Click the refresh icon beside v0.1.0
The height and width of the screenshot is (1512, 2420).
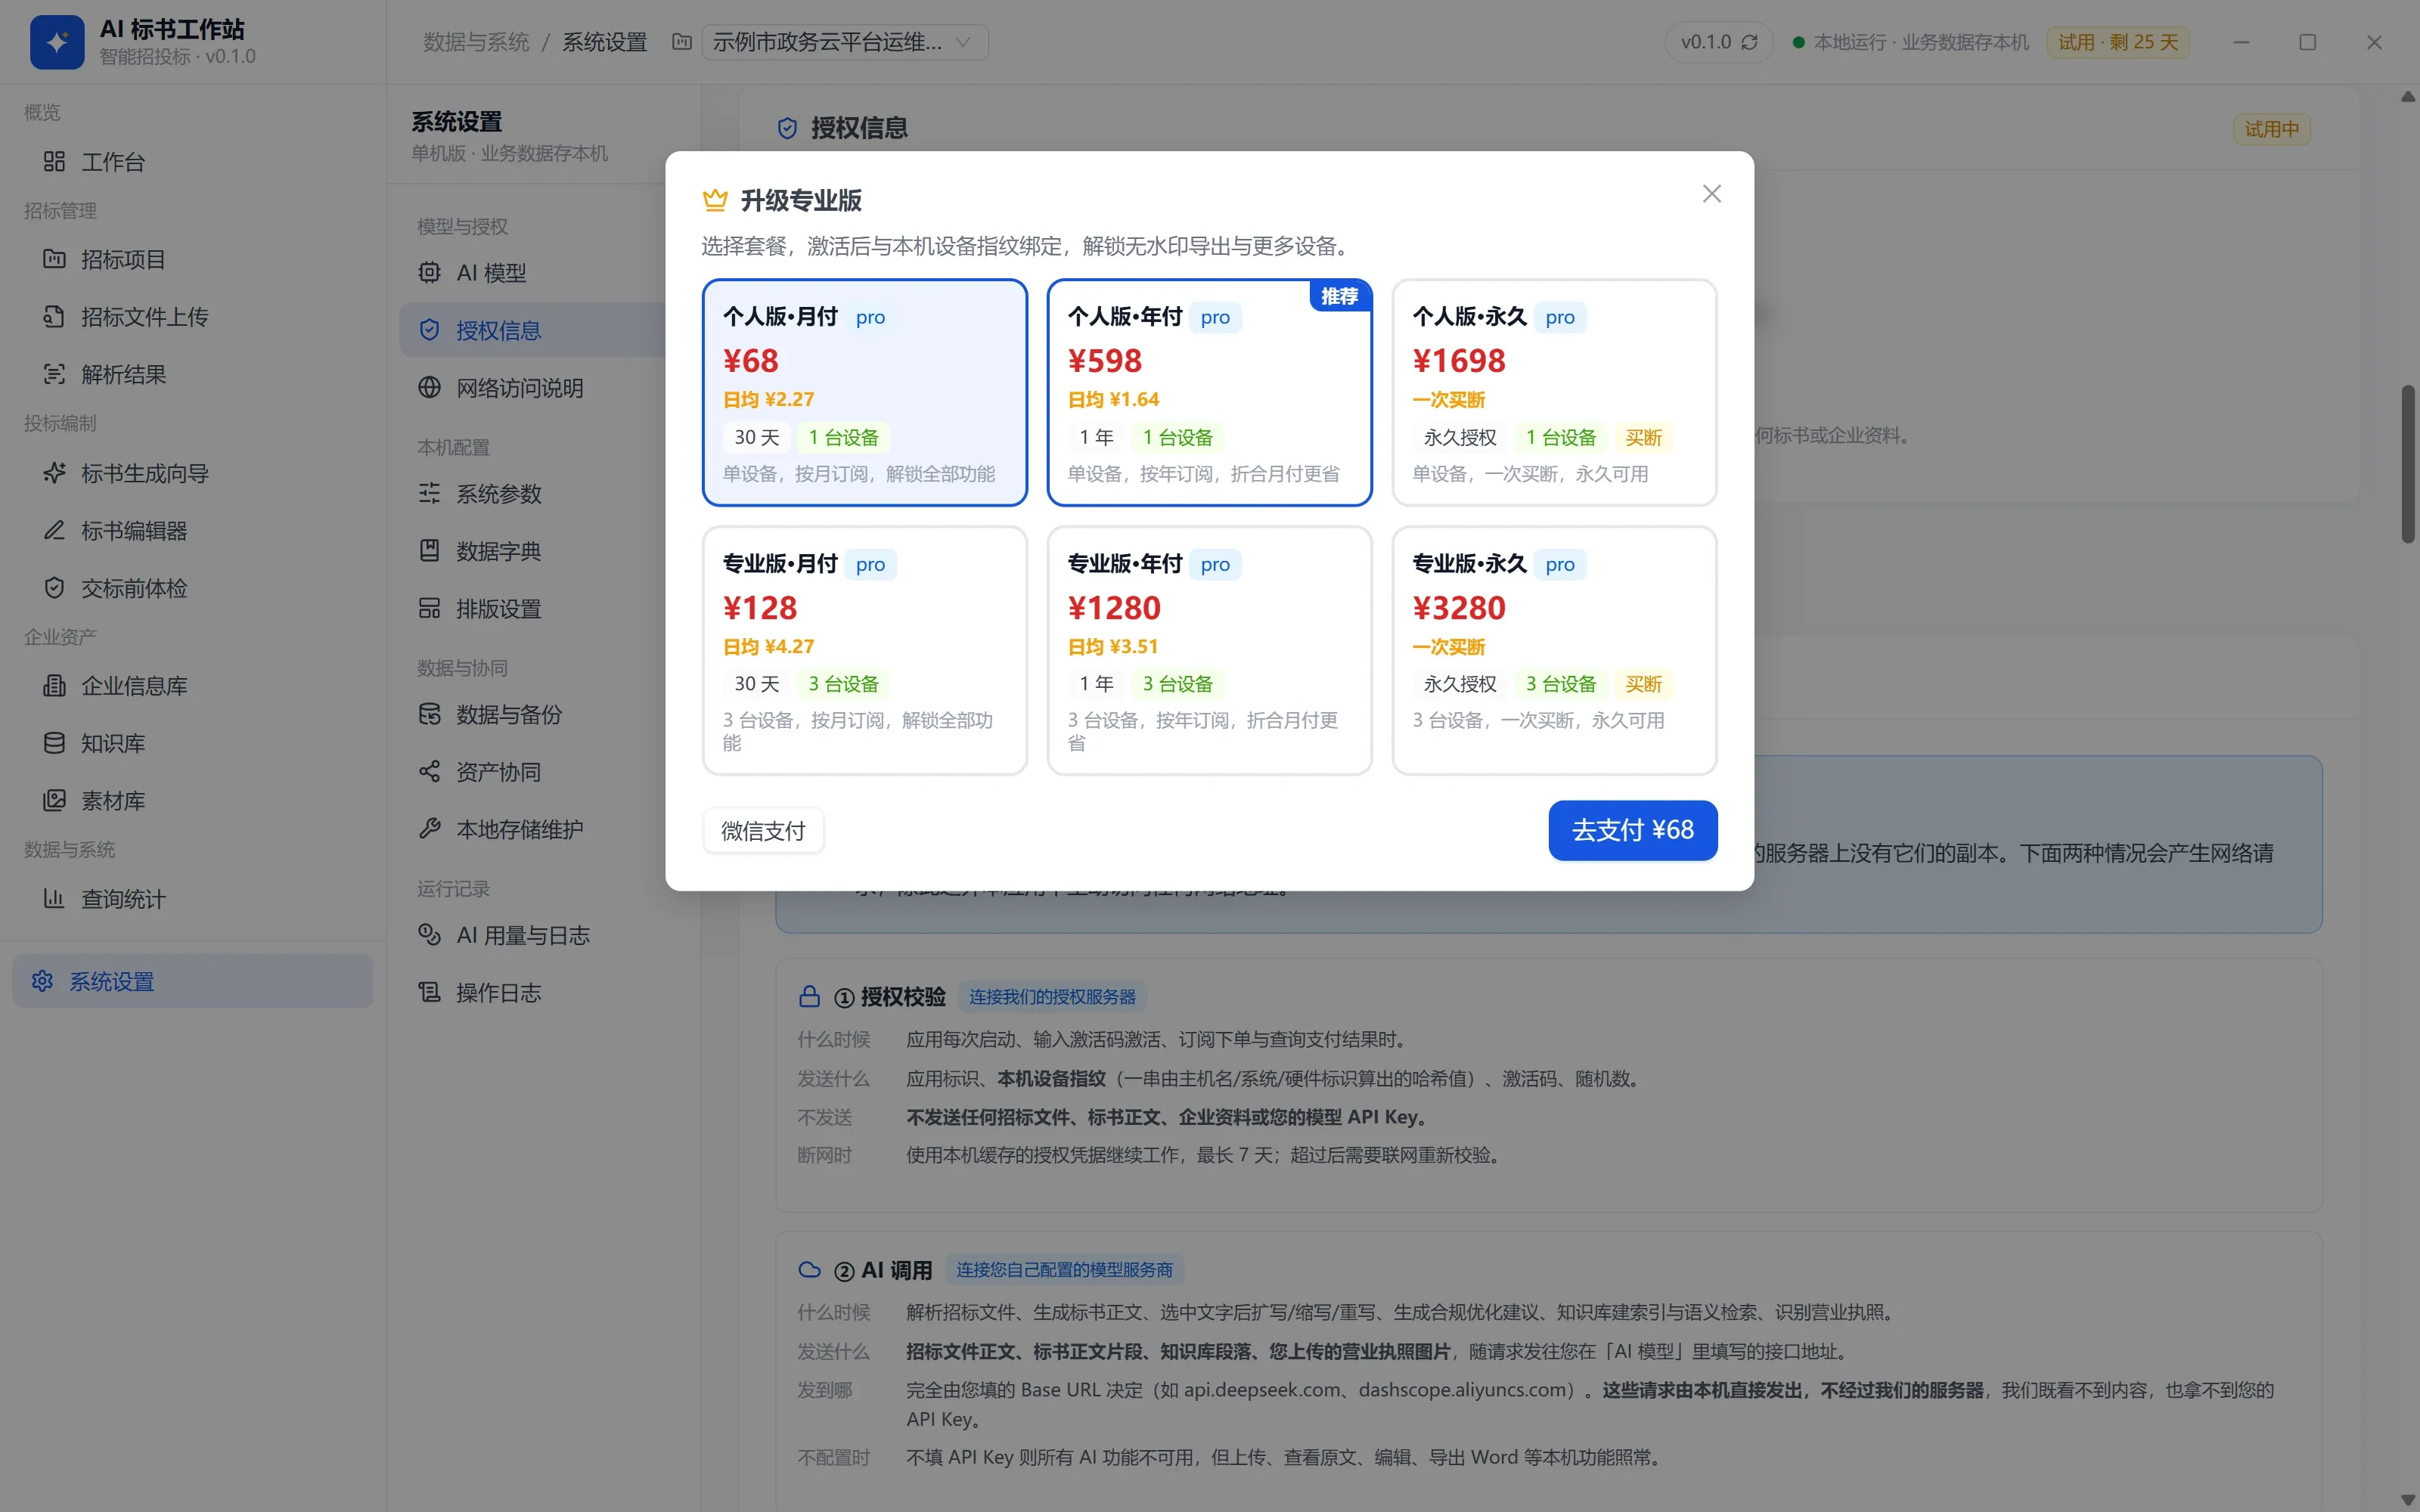click(1749, 42)
